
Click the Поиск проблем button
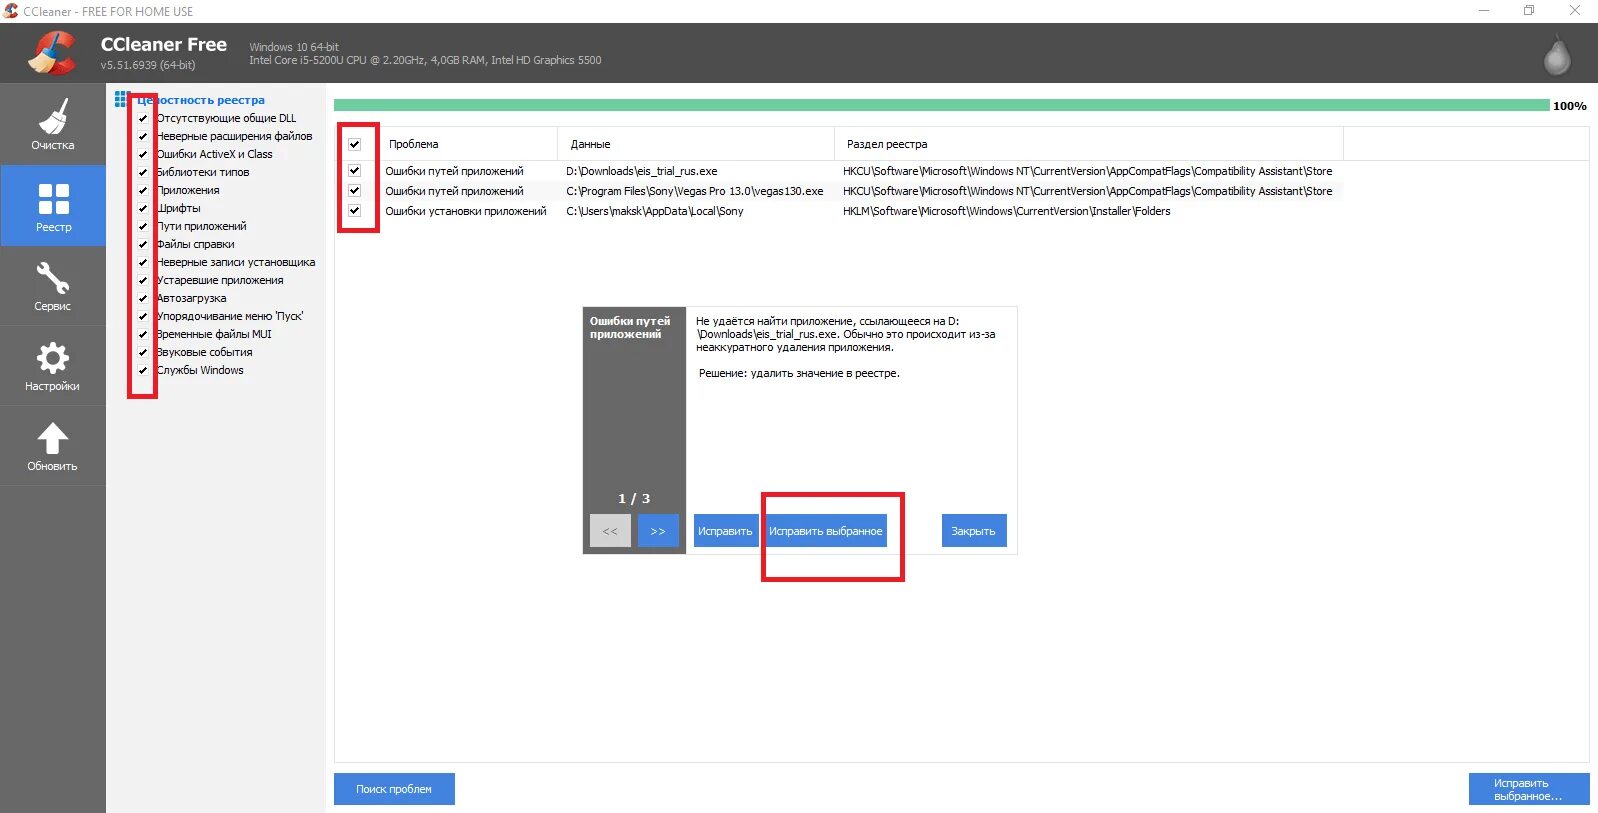[x=394, y=789]
